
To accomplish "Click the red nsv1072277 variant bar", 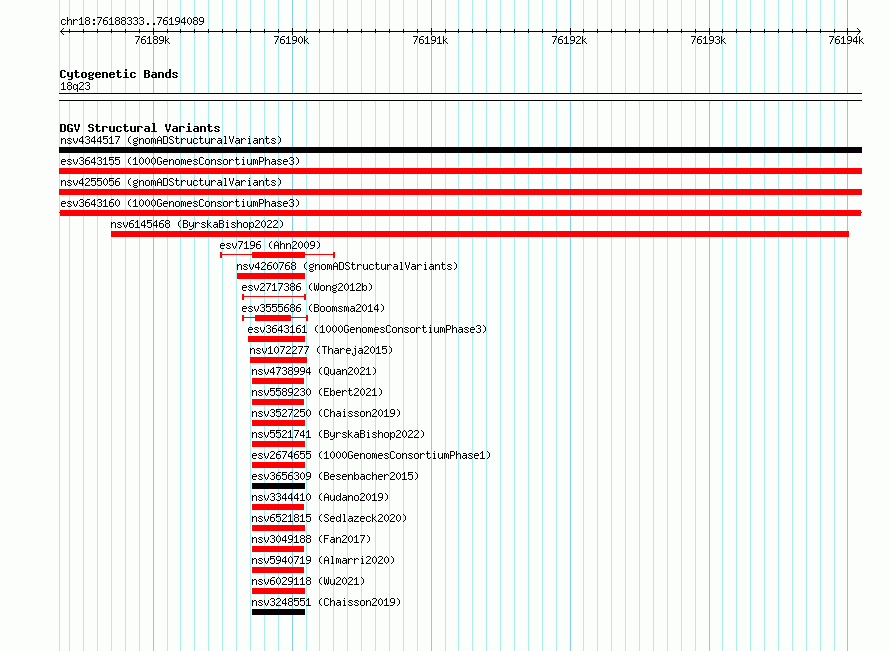I will (x=278, y=360).
